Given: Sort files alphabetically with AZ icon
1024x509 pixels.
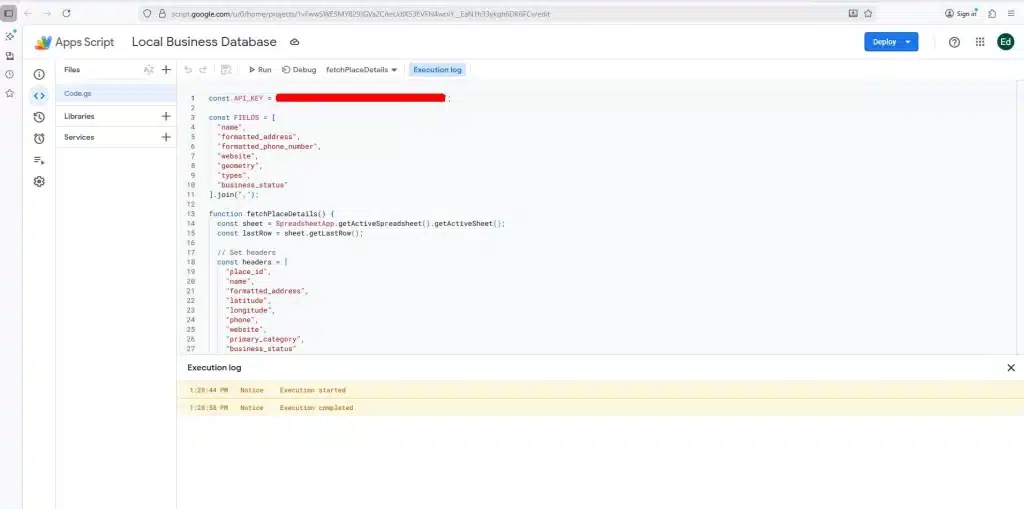Looking at the screenshot, I should [149, 70].
